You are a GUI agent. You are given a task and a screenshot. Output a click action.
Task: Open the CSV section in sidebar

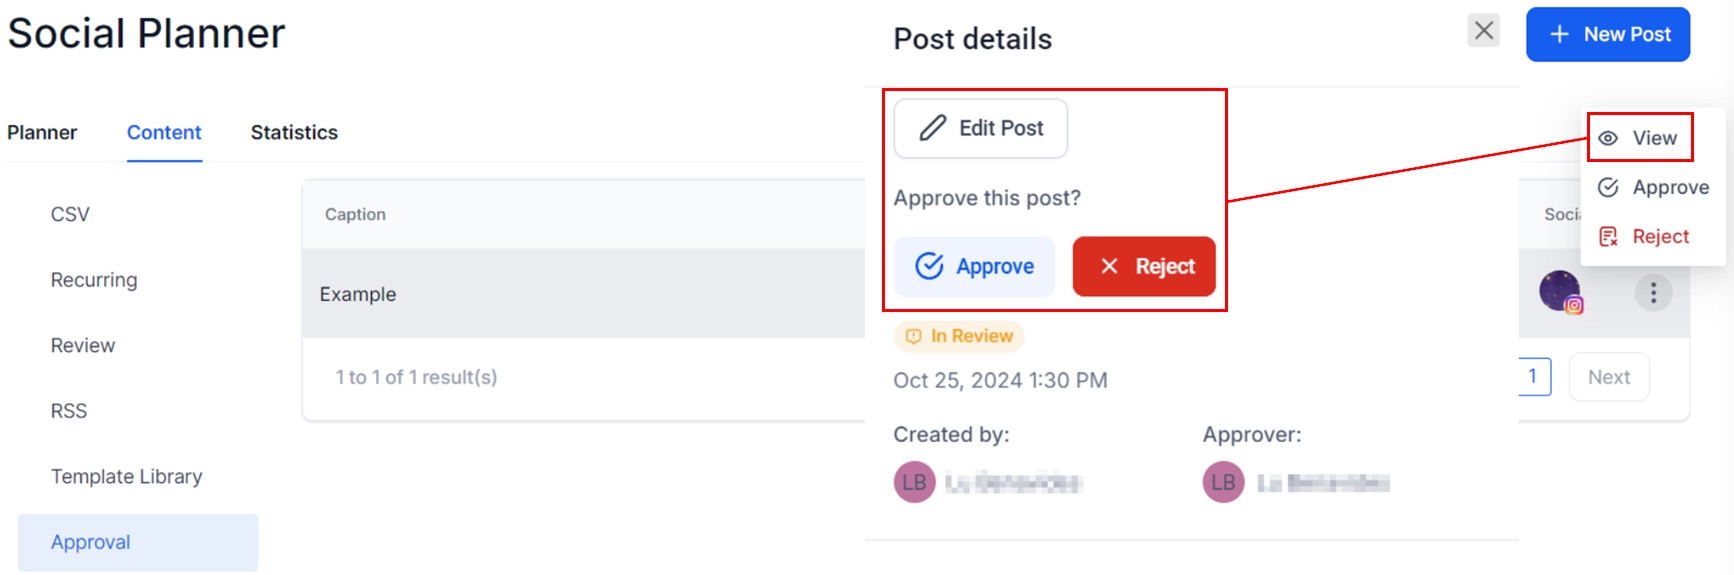point(70,214)
